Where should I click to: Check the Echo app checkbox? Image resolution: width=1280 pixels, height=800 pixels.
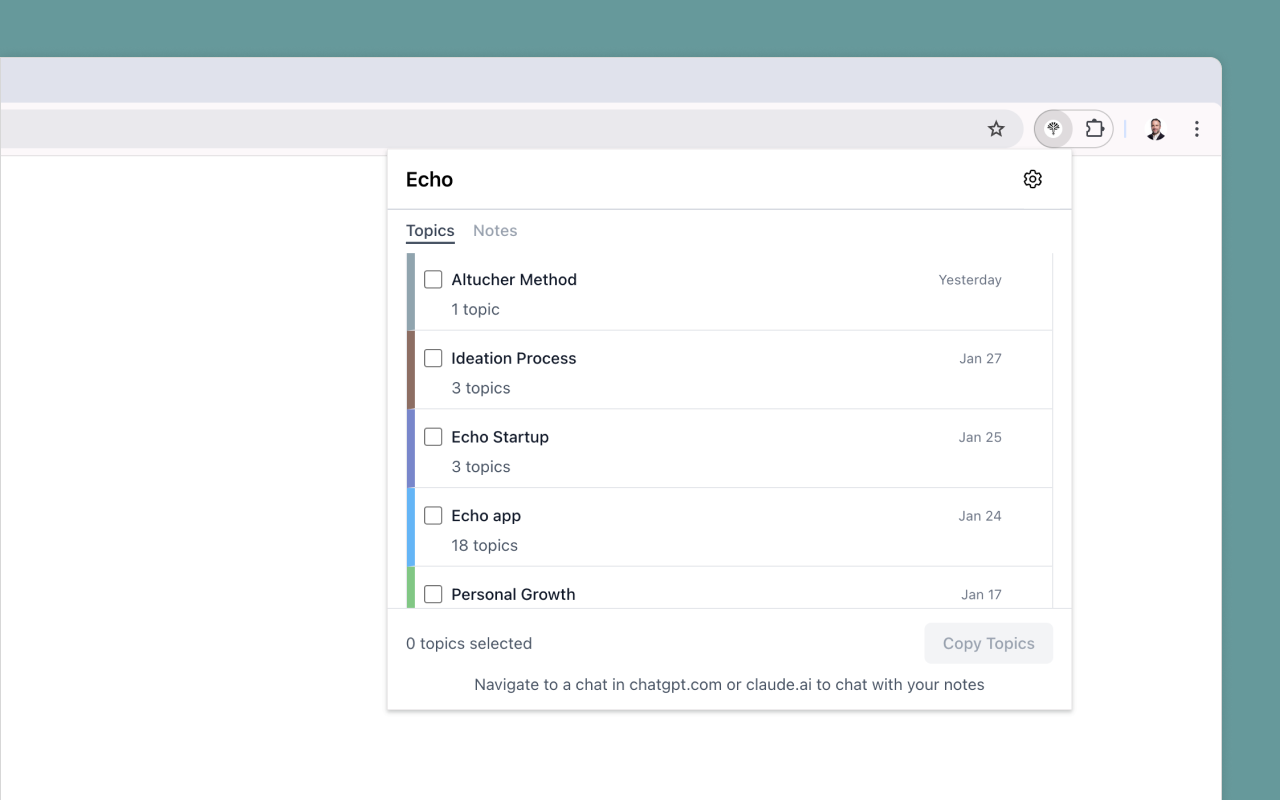click(x=433, y=516)
